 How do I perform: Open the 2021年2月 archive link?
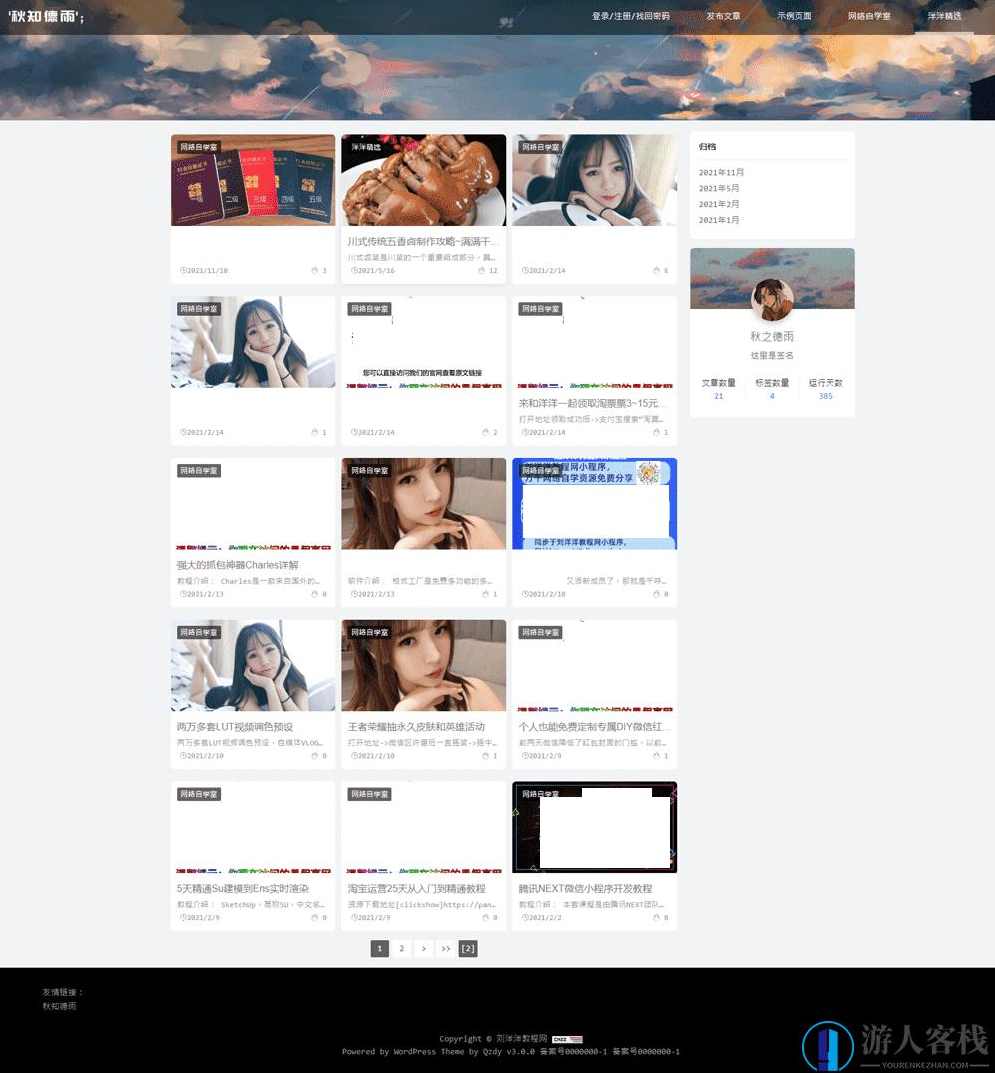(x=719, y=204)
